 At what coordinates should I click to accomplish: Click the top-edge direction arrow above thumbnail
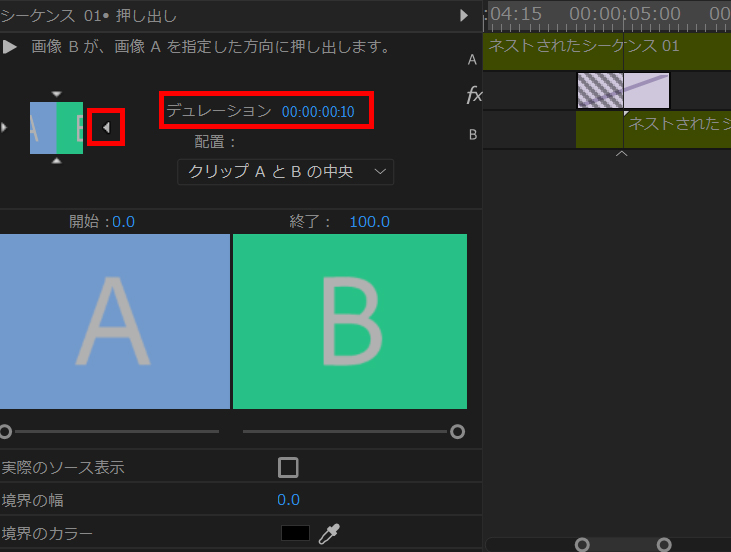tap(57, 94)
